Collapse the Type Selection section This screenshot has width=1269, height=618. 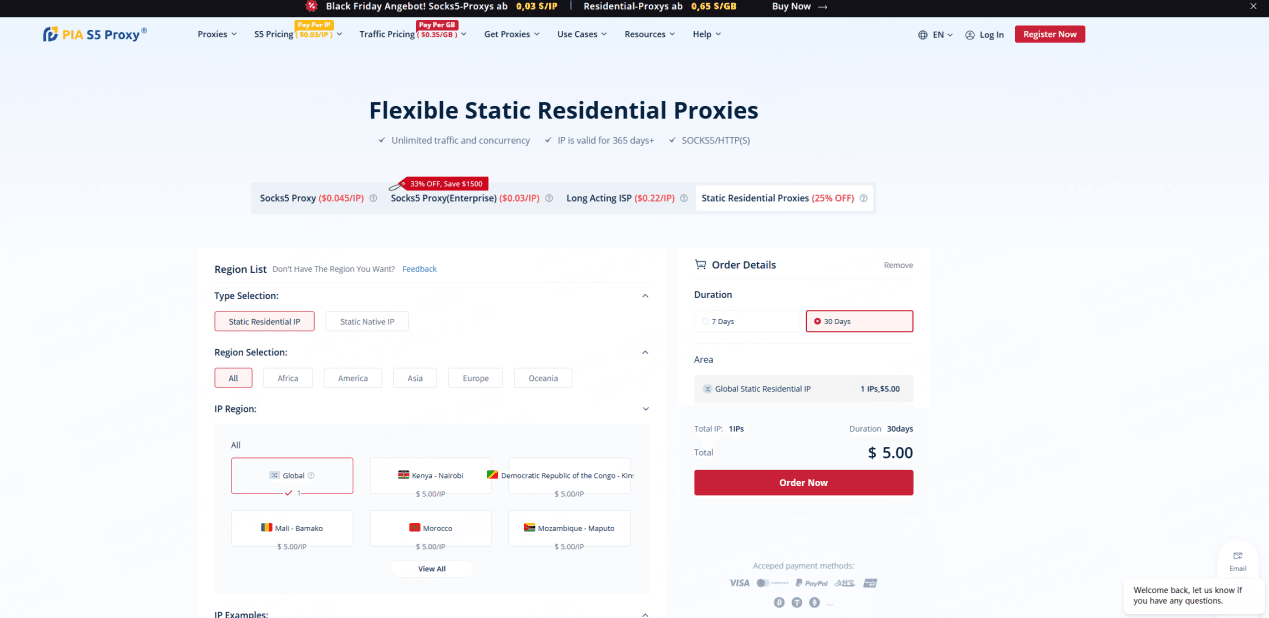(645, 296)
